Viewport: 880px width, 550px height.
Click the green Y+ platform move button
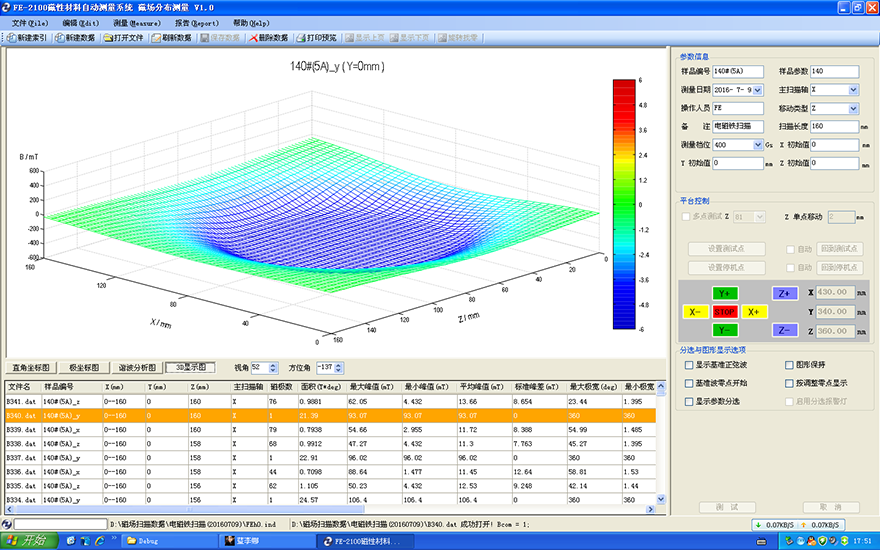pos(725,294)
